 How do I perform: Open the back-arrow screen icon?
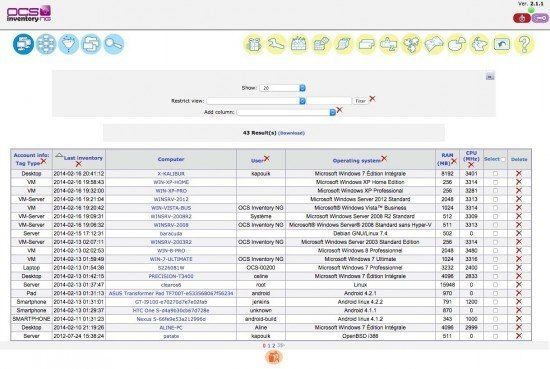tap(502, 44)
